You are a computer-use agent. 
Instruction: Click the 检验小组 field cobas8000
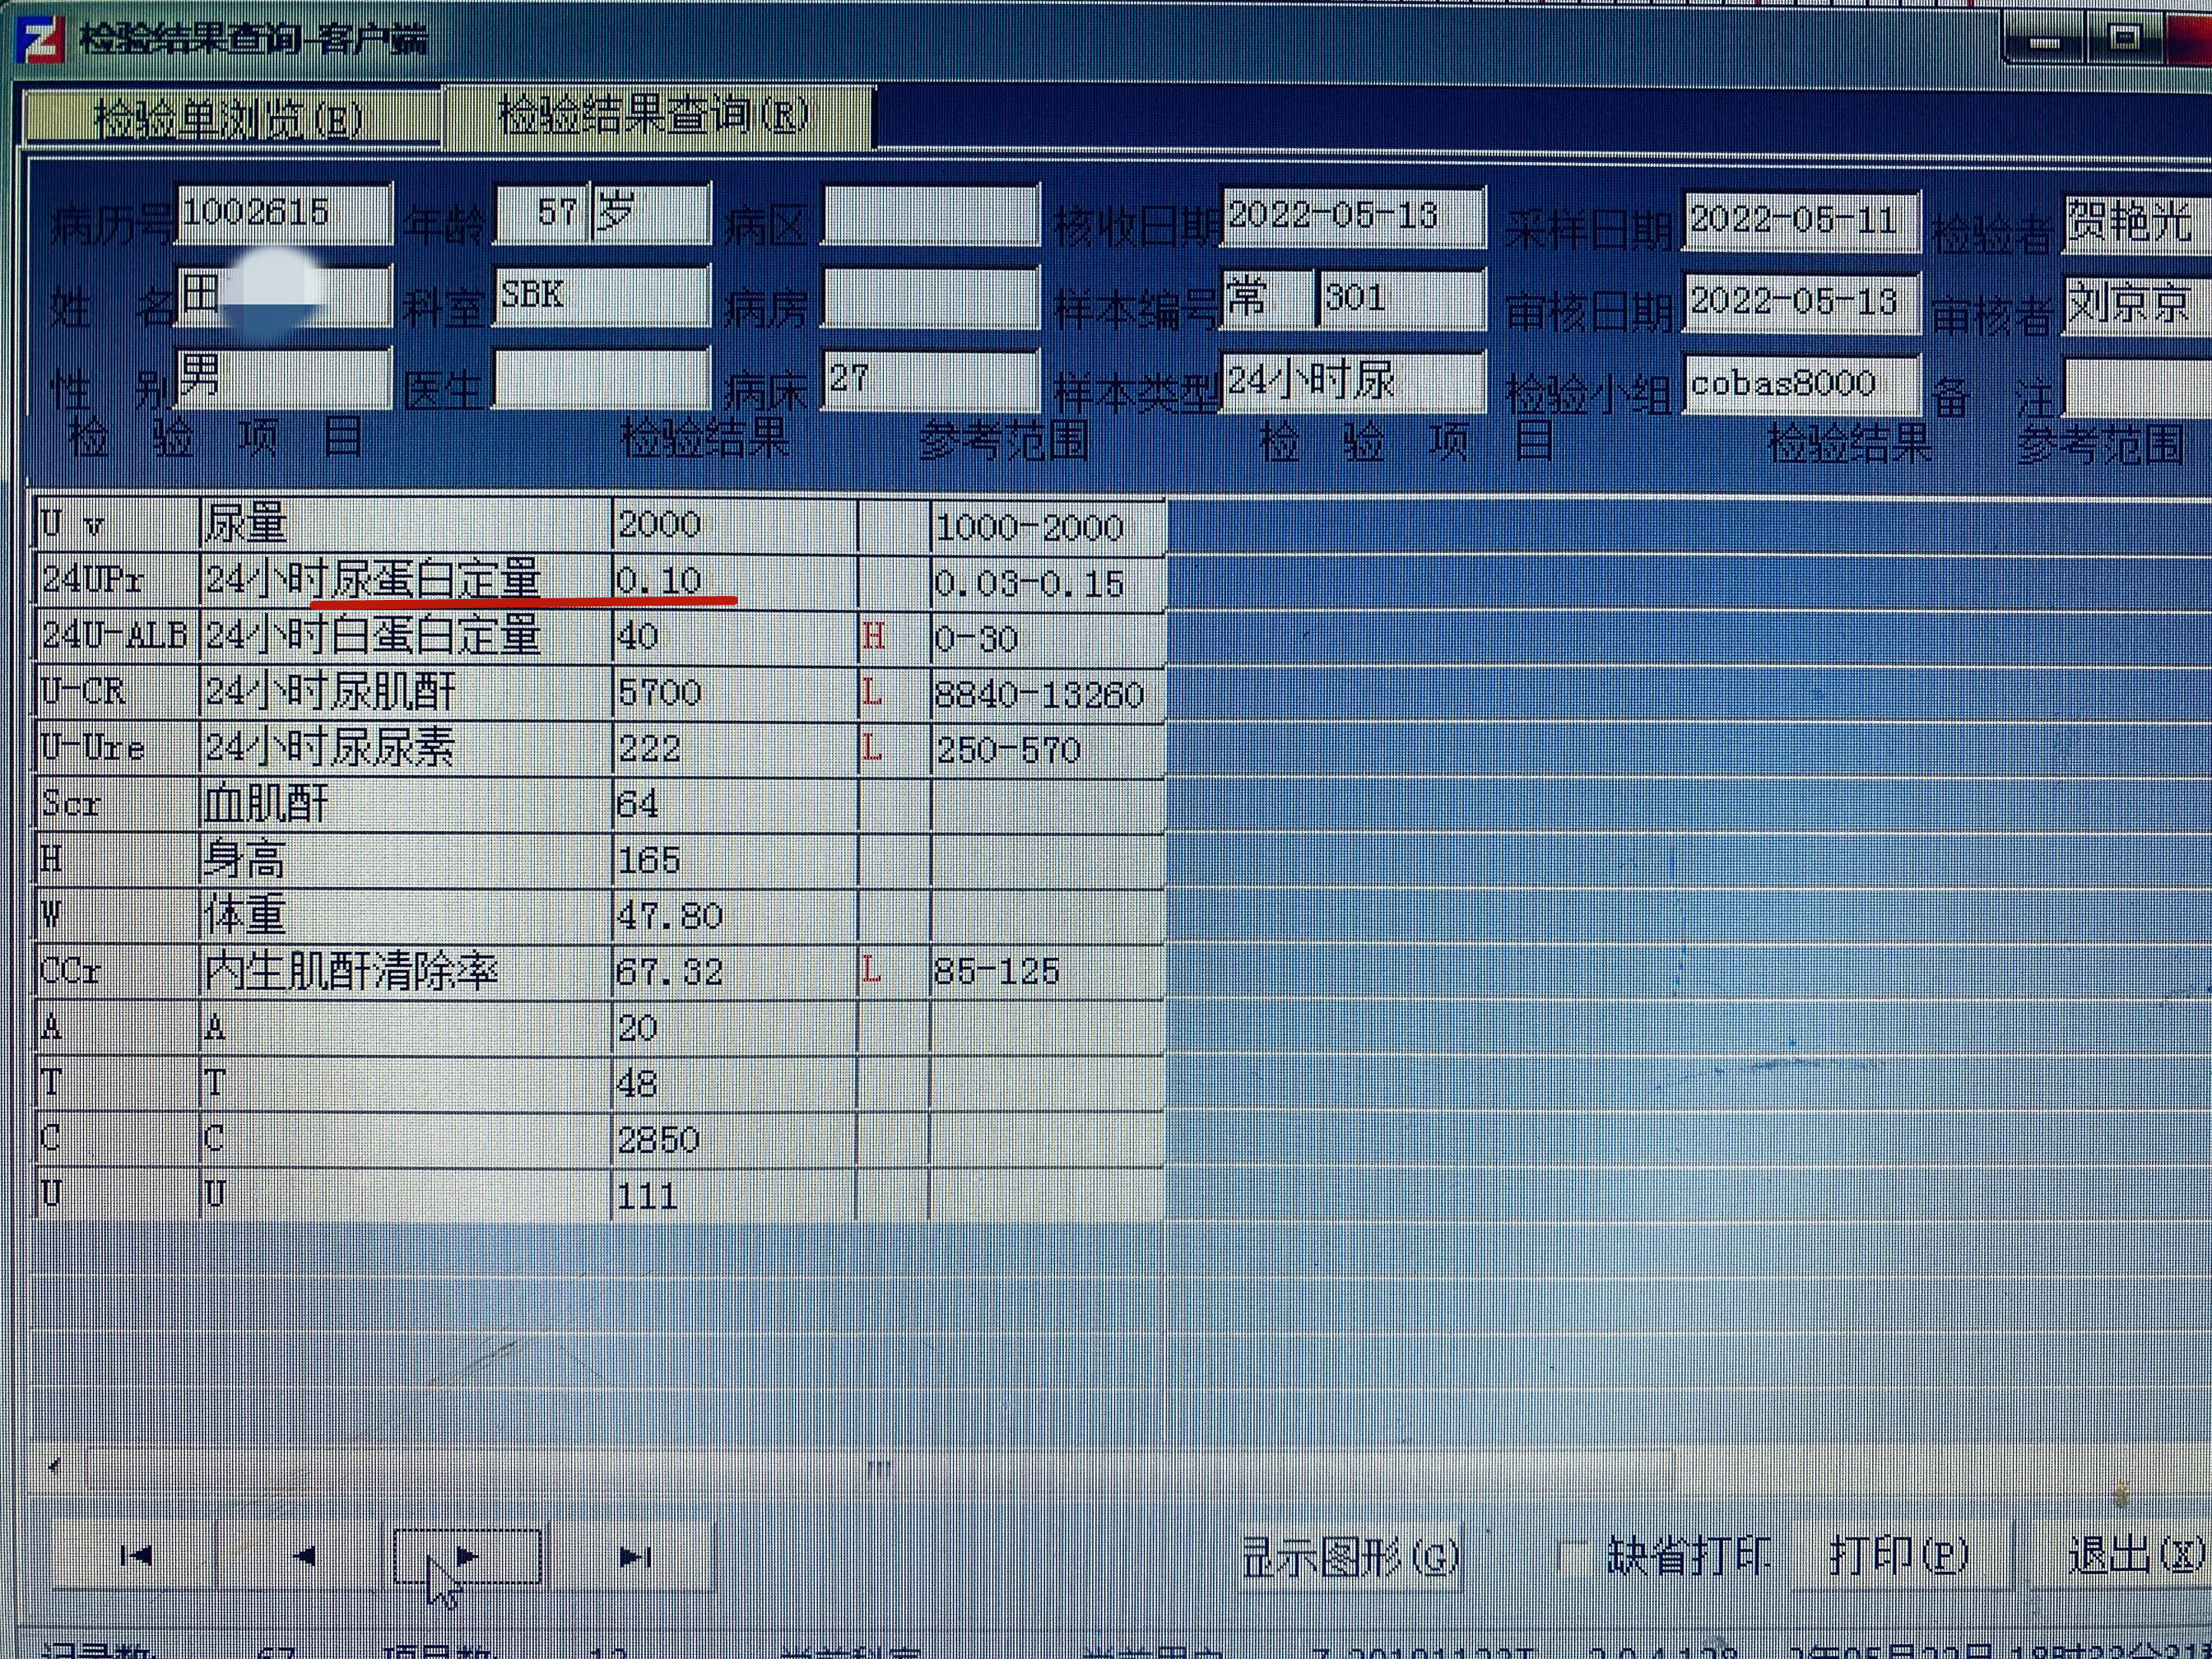(x=1800, y=383)
